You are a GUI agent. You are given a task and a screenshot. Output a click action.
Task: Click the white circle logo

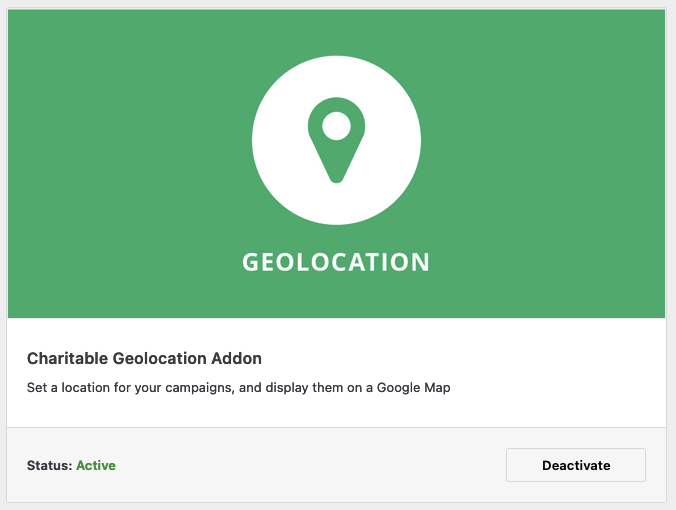(336, 140)
